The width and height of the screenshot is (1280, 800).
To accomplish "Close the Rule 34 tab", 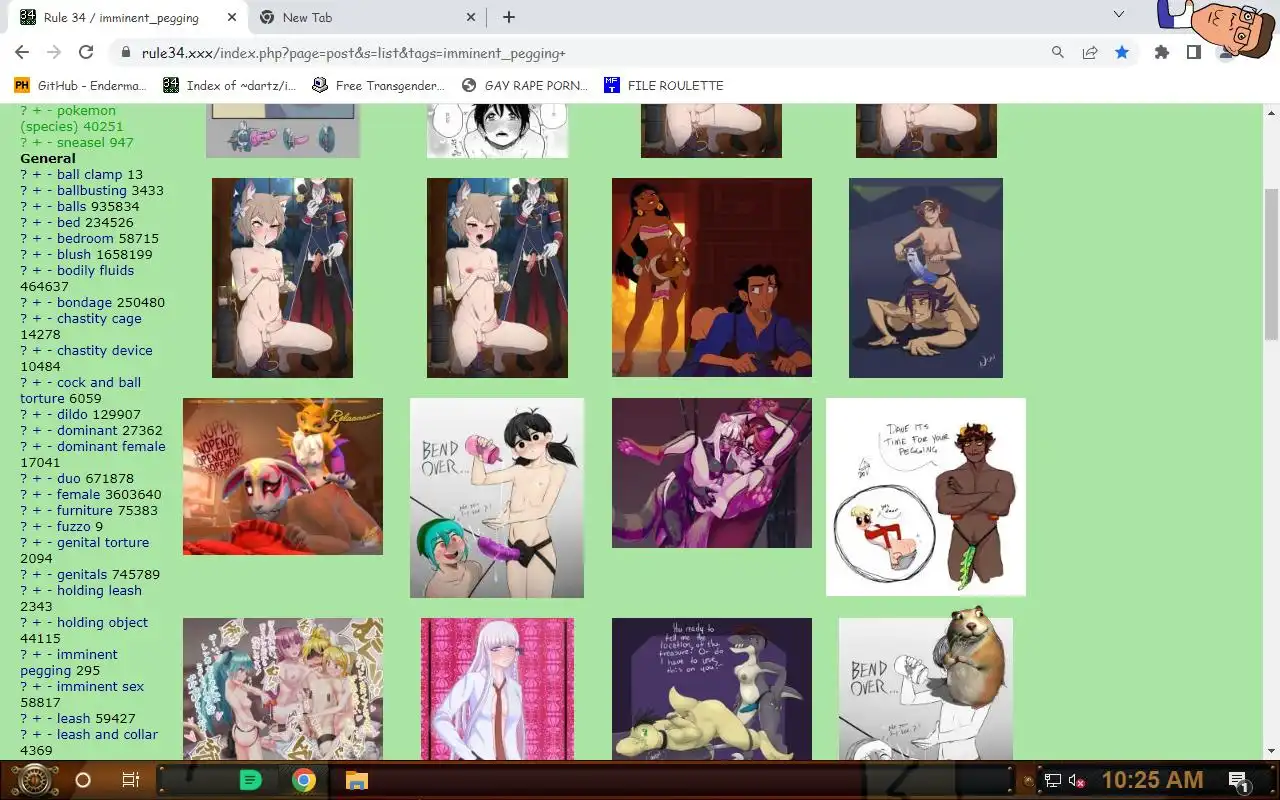I will click(x=231, y=17).
